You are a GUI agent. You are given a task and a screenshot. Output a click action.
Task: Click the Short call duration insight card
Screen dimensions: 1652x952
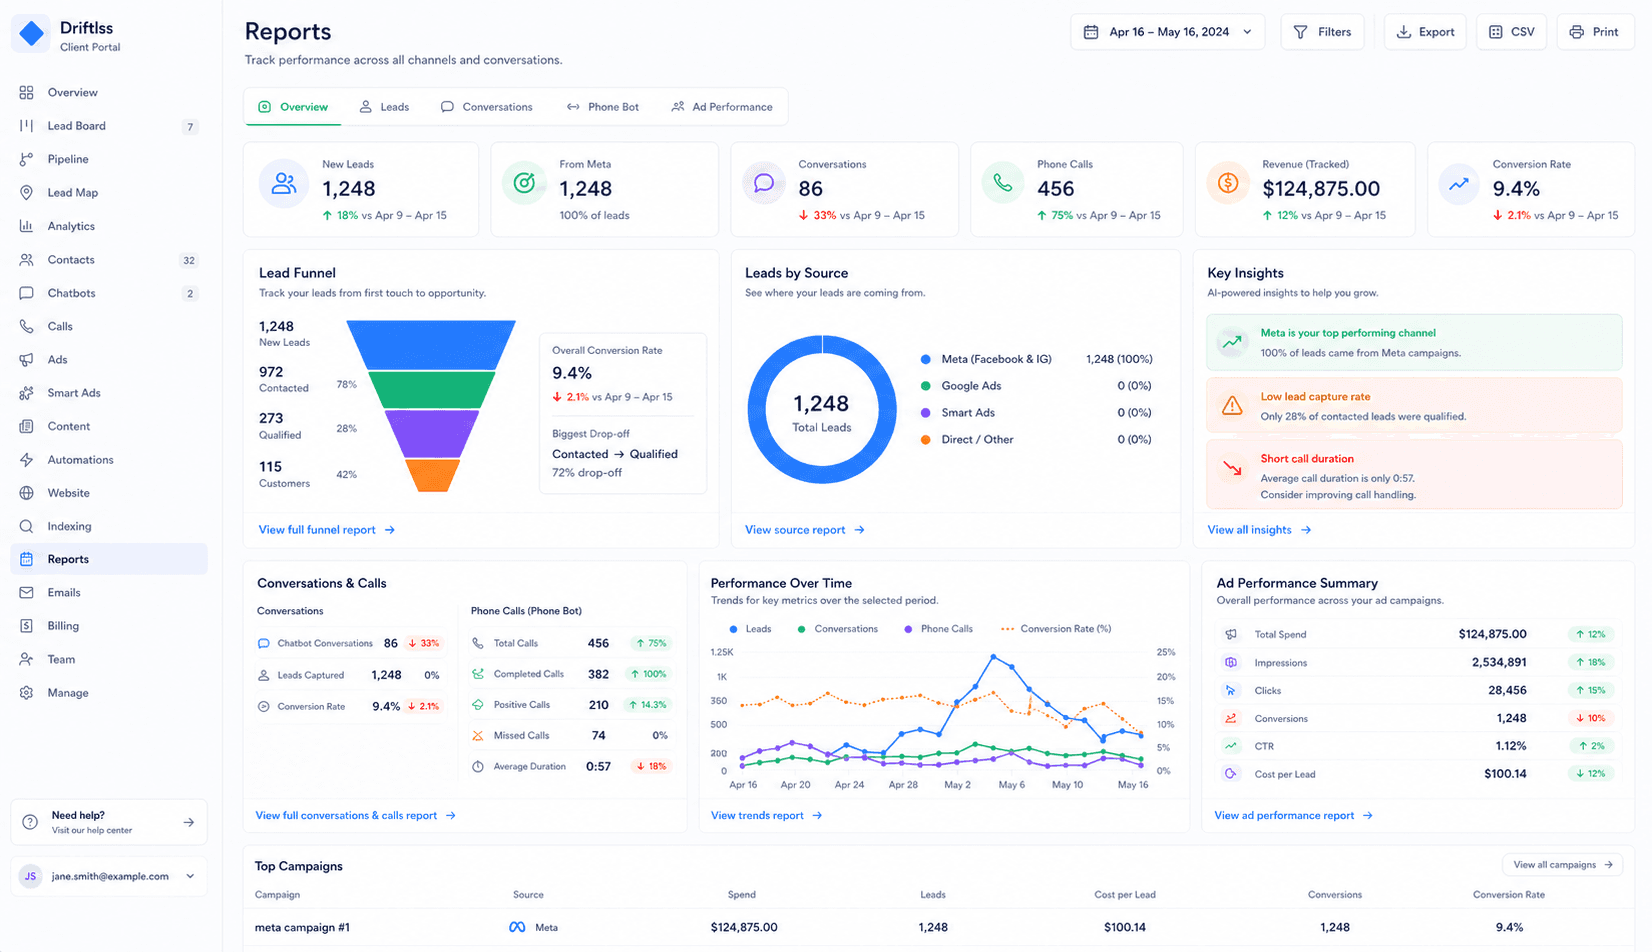pos(1414,476)
